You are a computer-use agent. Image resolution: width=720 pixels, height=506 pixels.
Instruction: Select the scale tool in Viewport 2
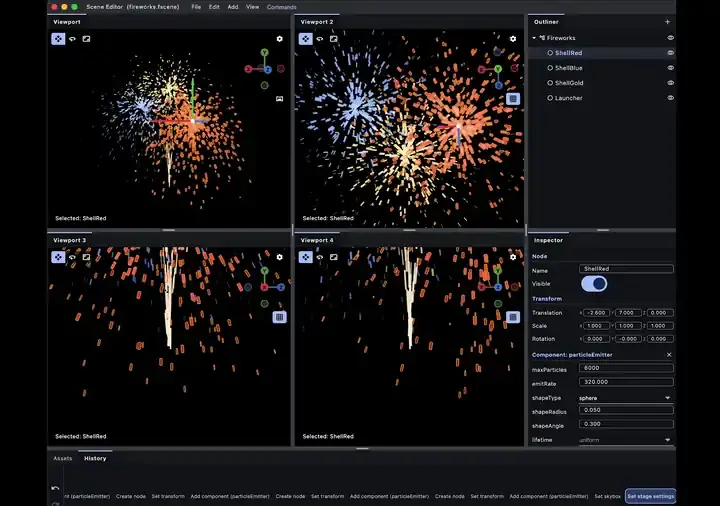334,39
